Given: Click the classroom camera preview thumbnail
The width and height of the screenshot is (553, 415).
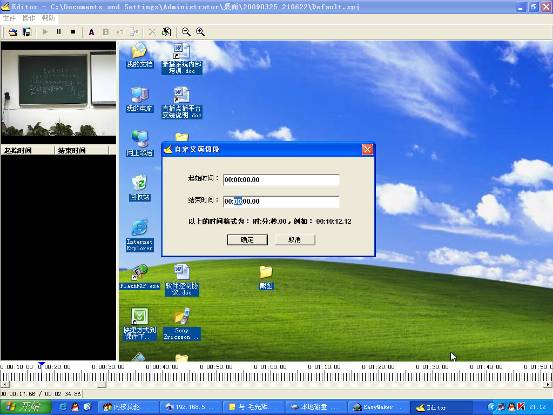Looking at the screenshot, I should [x=59, y=93].
